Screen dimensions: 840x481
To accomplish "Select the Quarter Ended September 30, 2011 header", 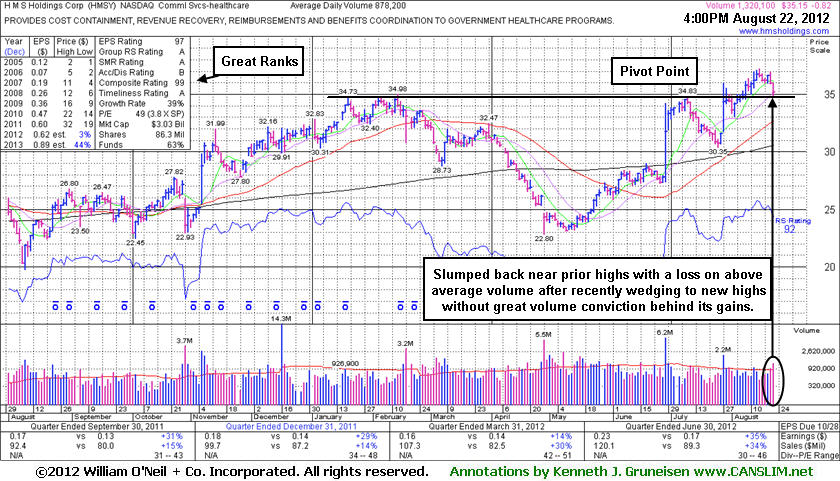I will [x=96, y=427].
